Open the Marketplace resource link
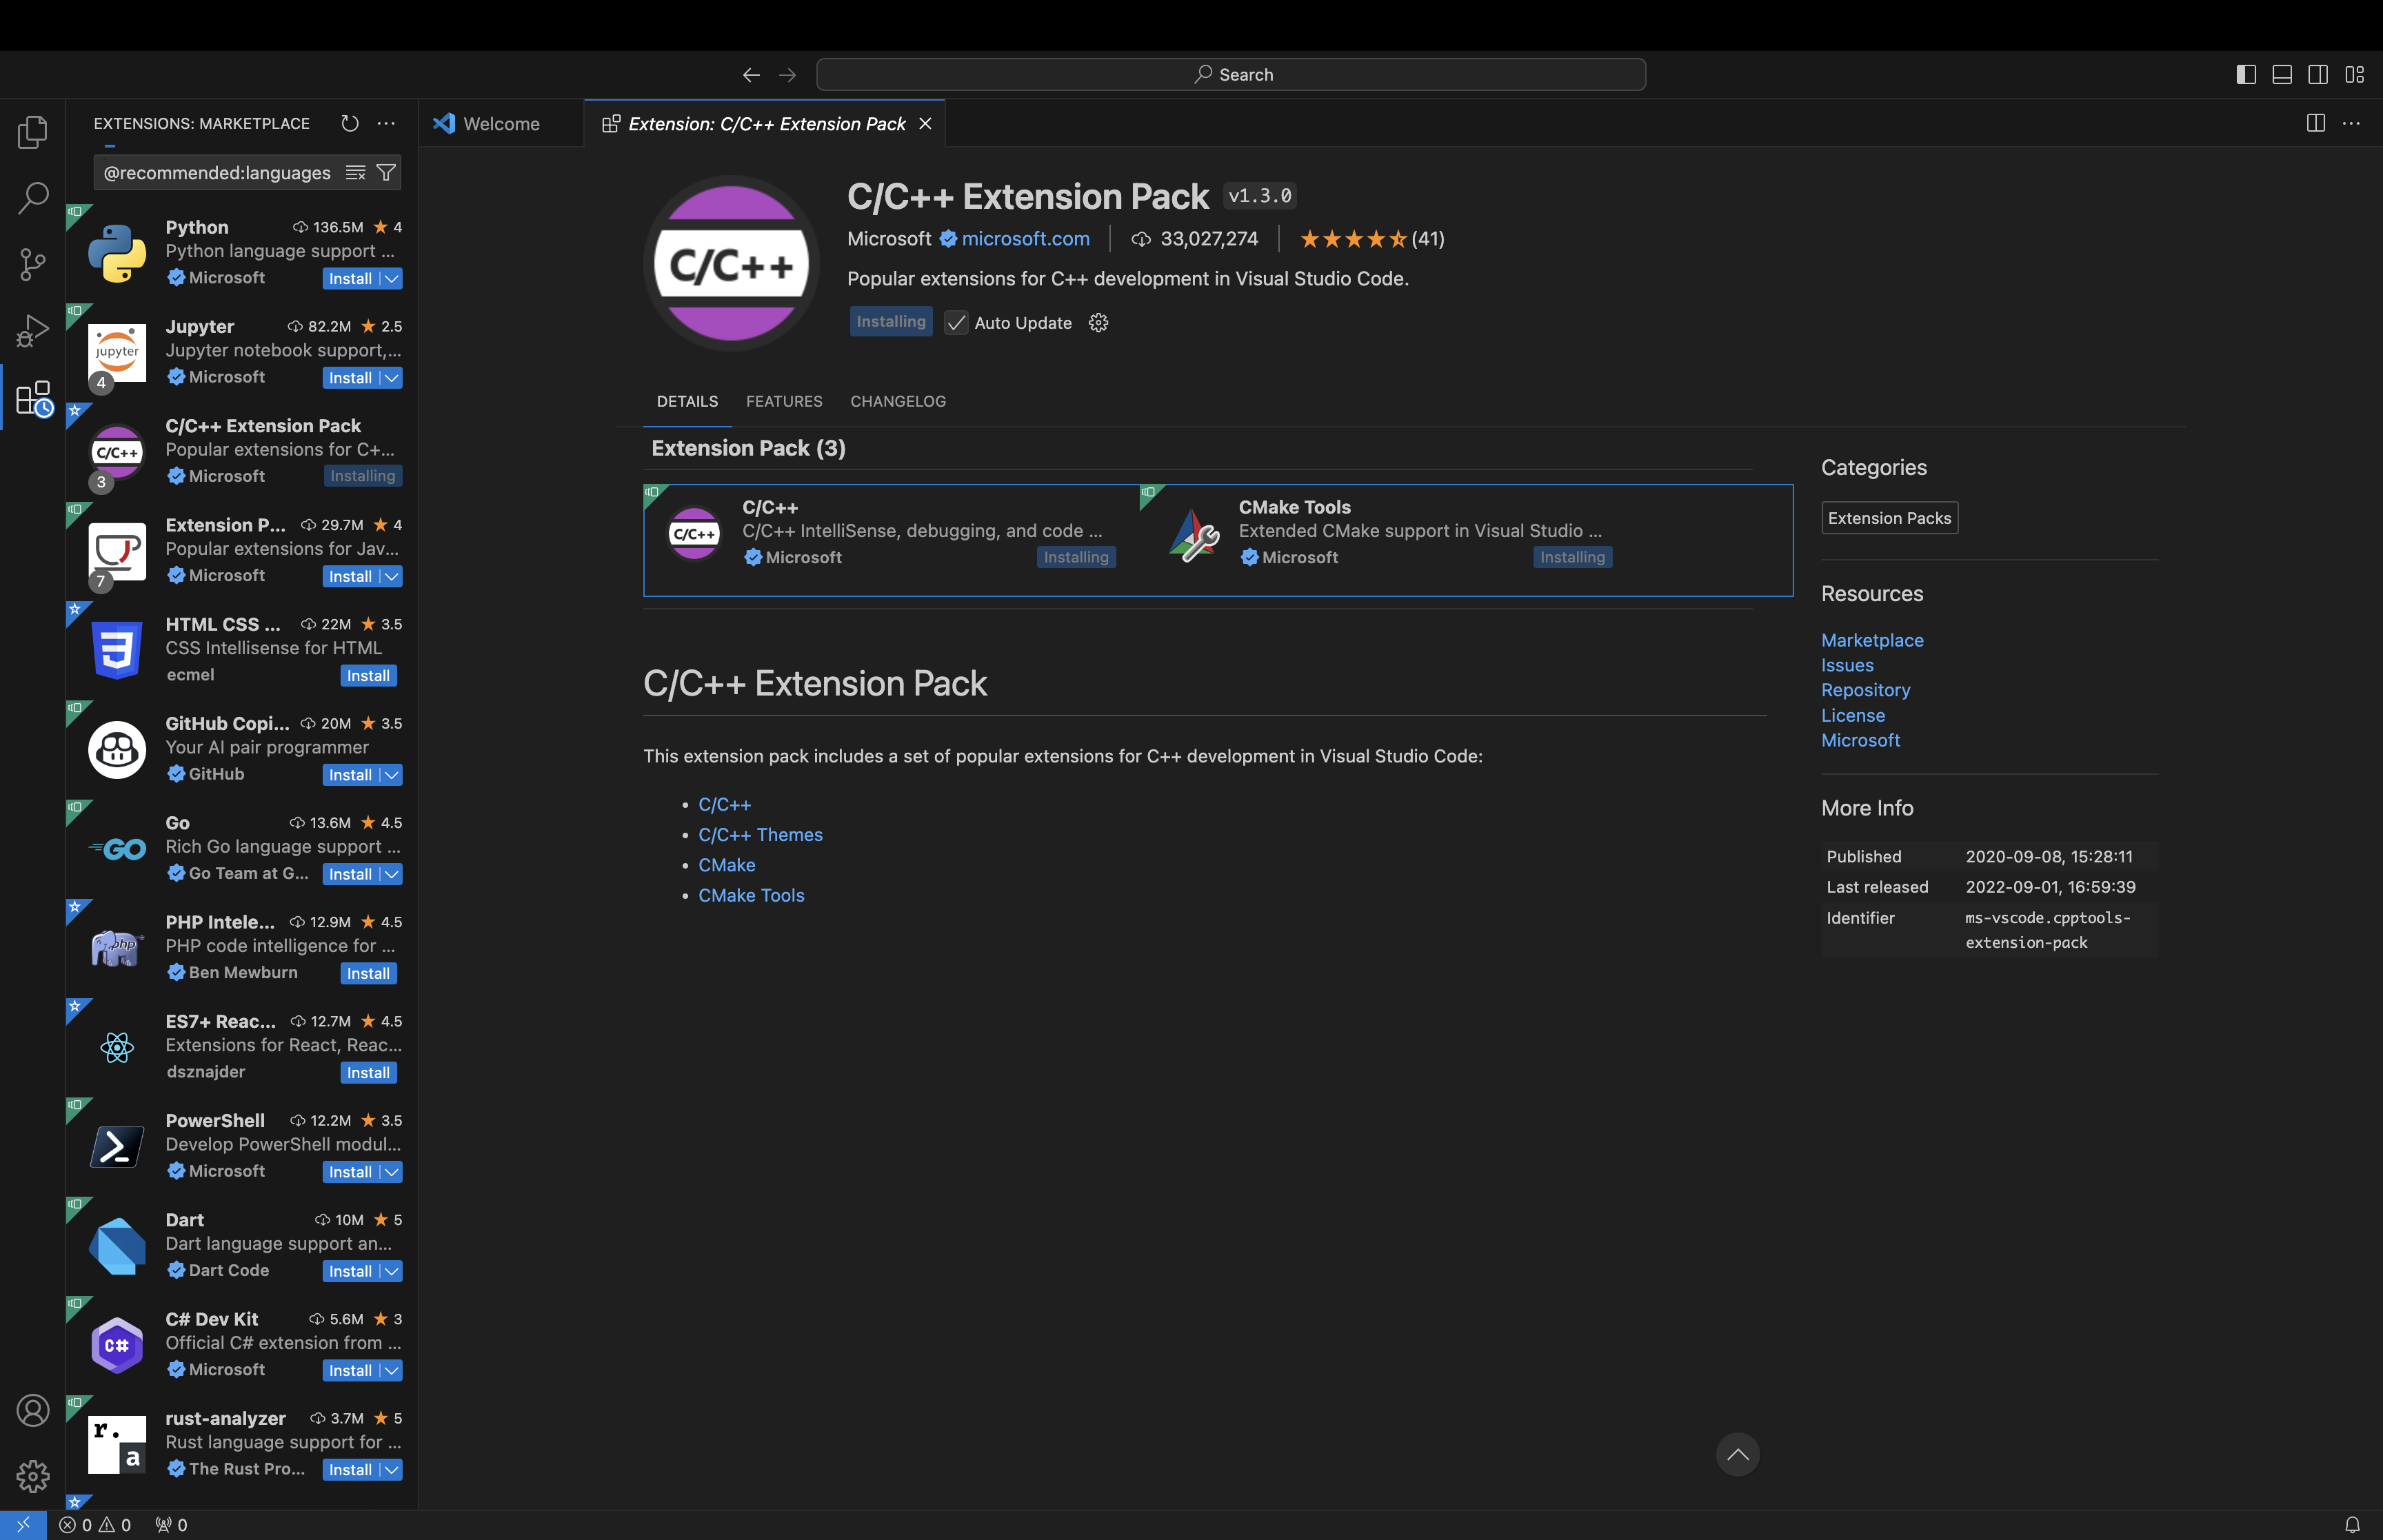2383x1540 pixels. tap(1872, 640)
